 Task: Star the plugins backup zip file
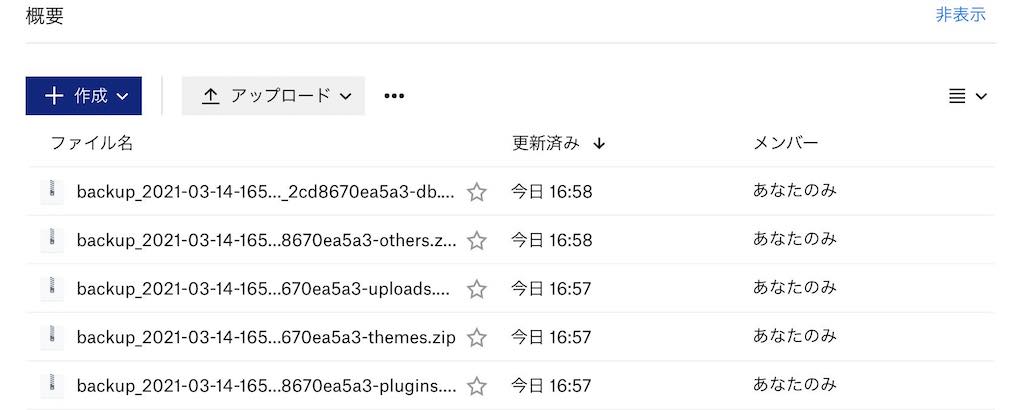tap(477, 386)
